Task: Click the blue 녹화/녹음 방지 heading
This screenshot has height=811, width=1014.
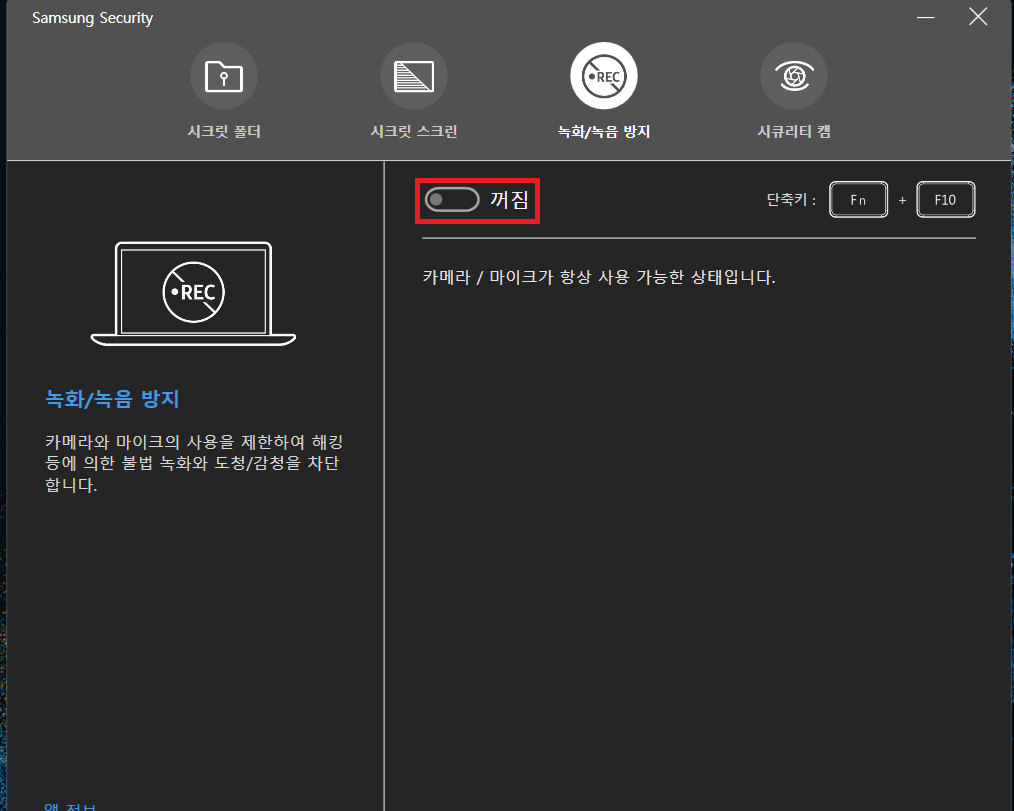Action: point(112,398)
